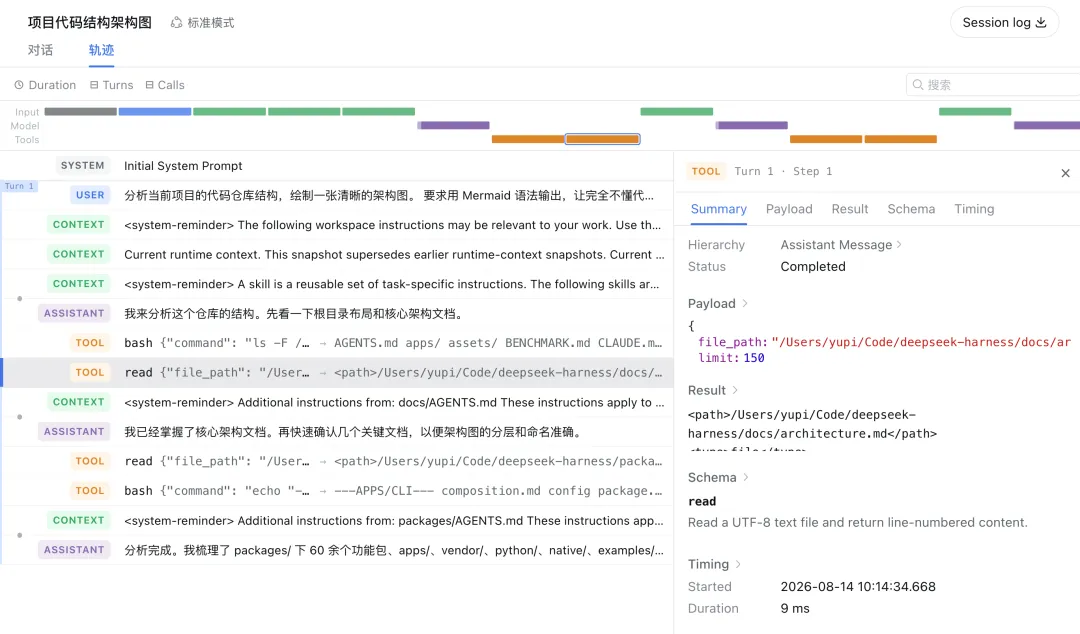Open the 分析完成 ASSISTANT row
Image resolution: width=1080 pixels, height=634 pixels.
tap(337, 550)
